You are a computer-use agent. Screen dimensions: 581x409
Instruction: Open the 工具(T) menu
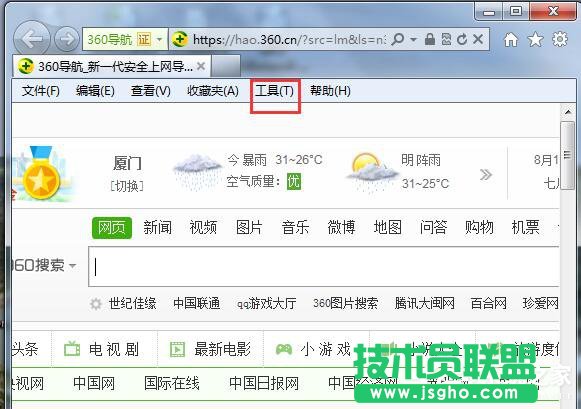point(275,90)
